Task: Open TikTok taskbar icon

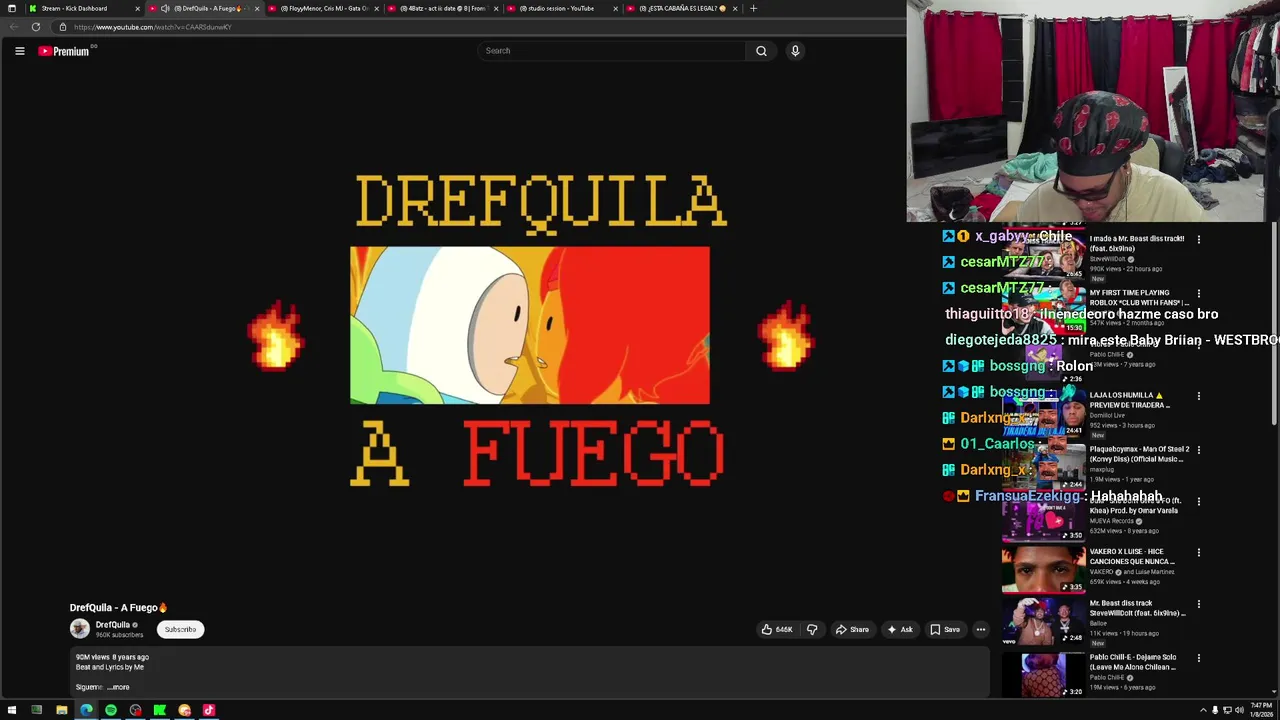Action: 209,710
